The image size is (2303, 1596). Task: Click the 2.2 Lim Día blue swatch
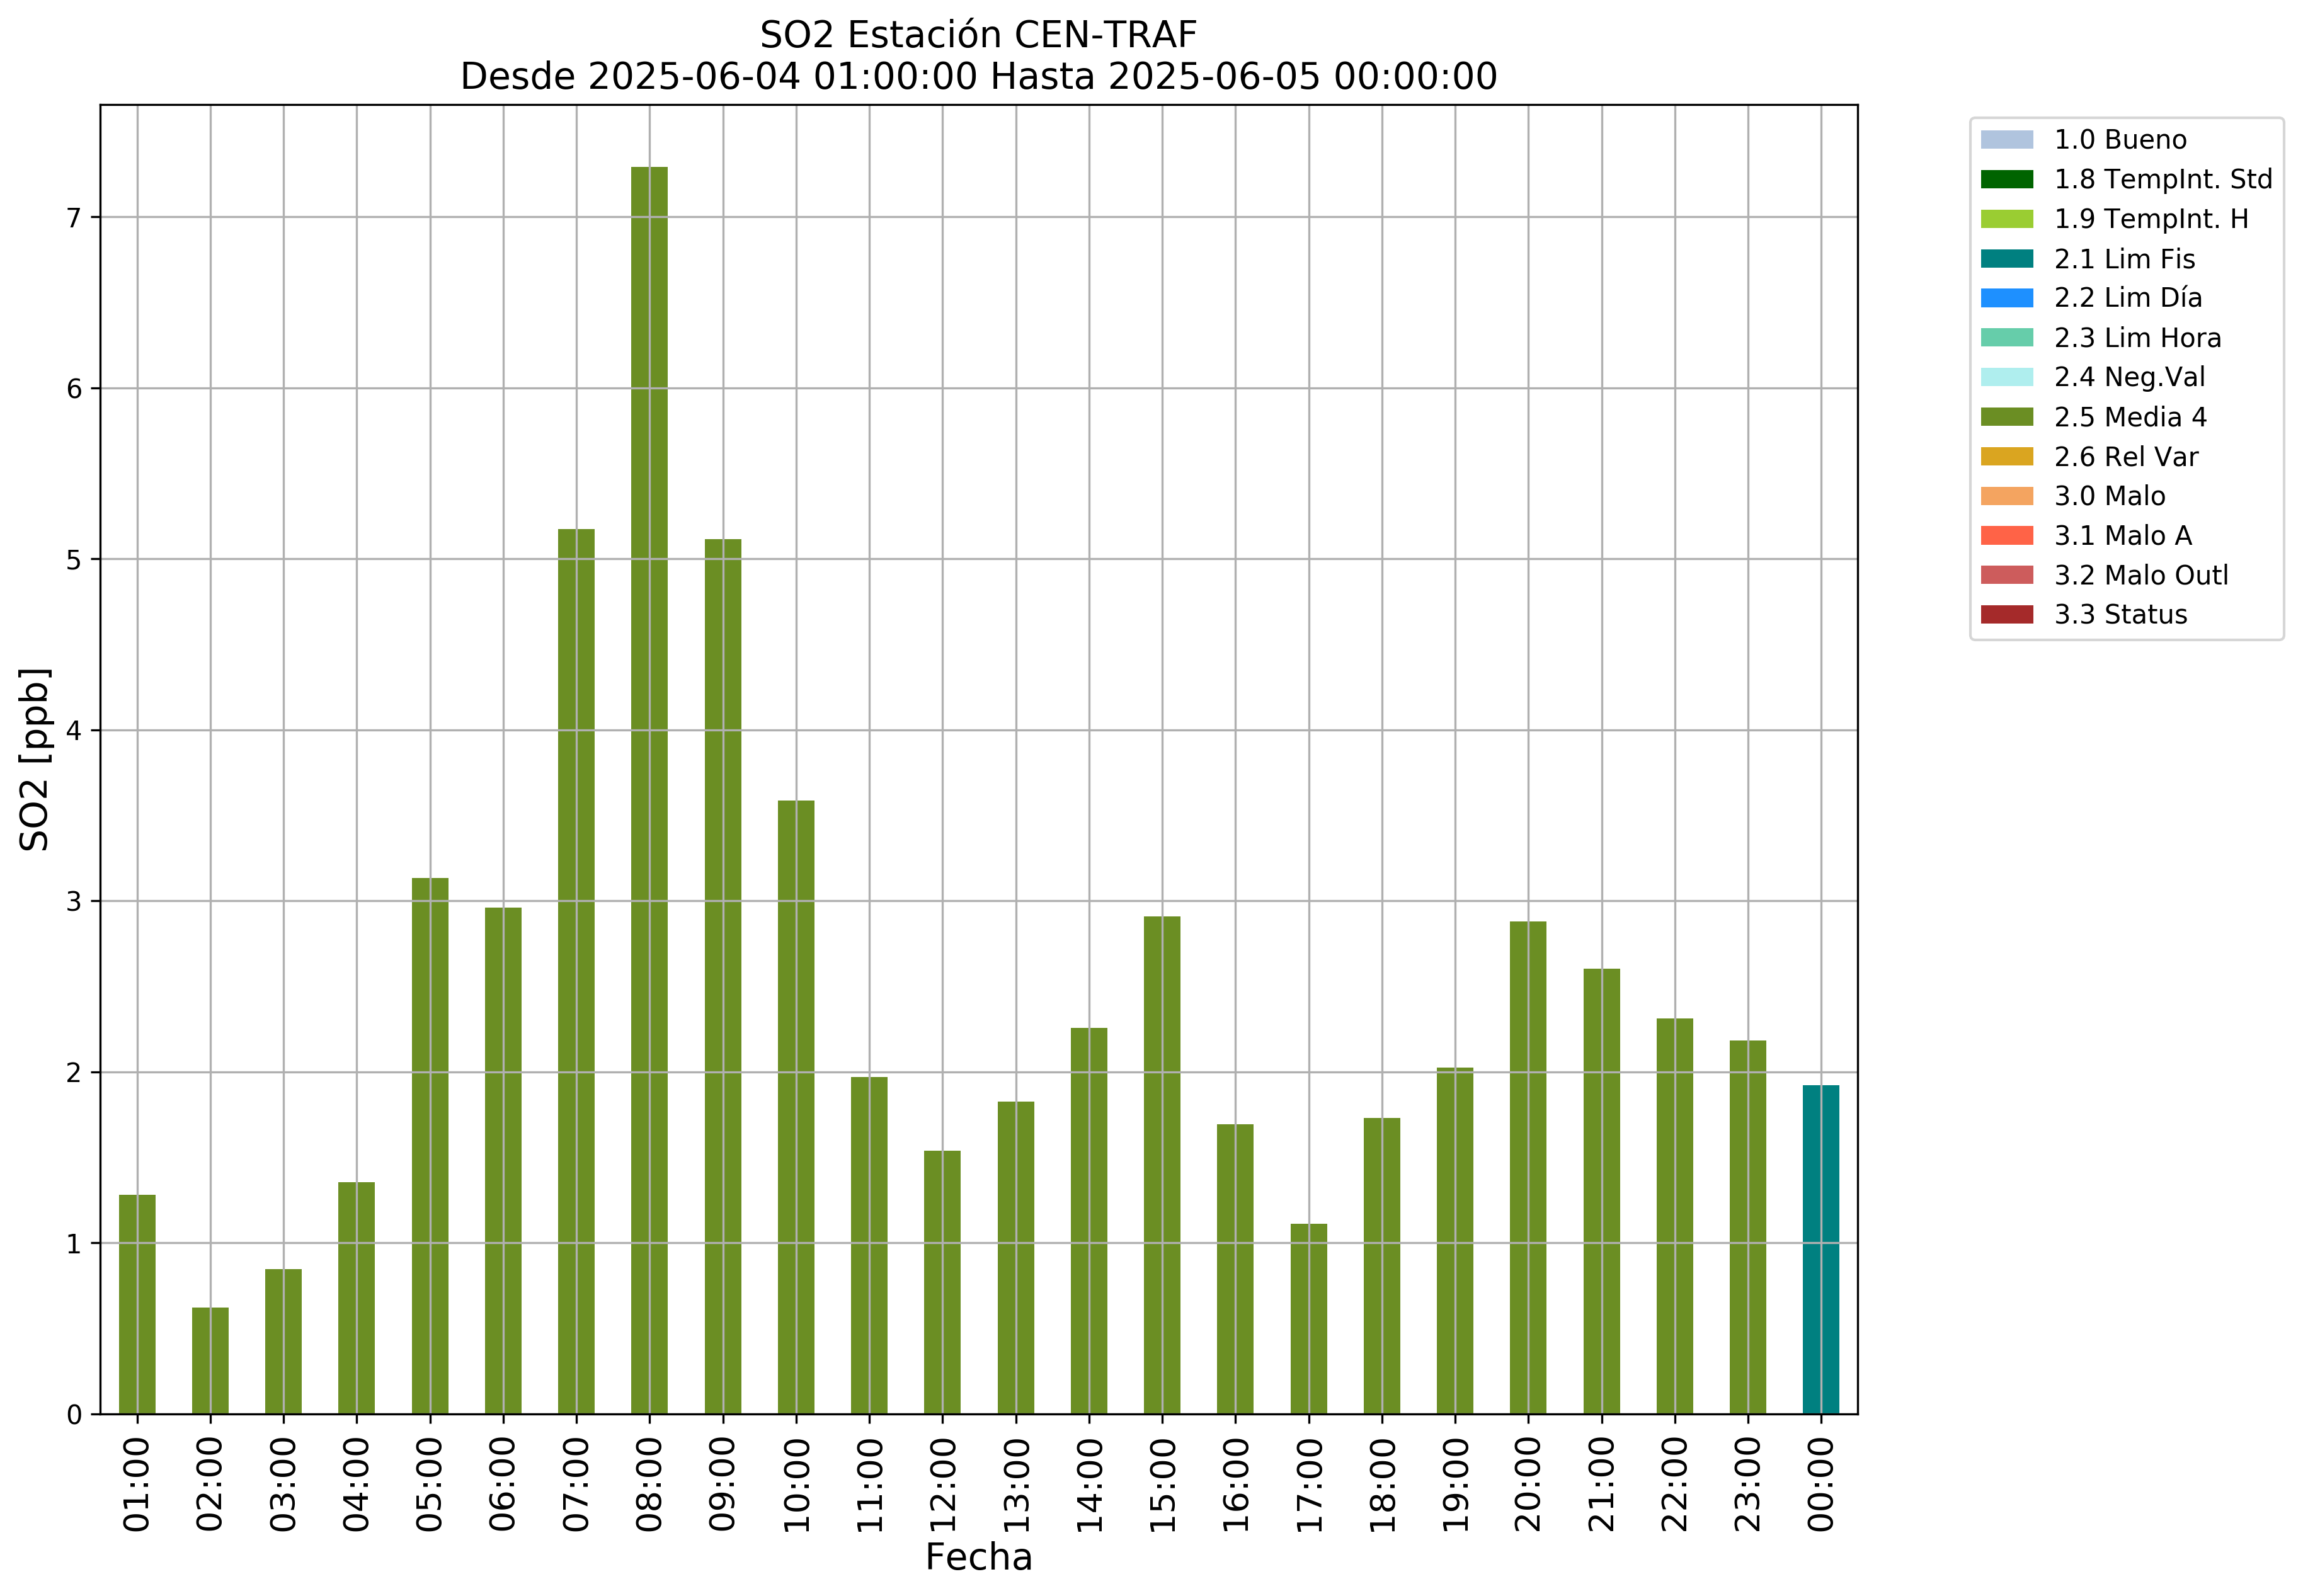[x=2006, y=298]
